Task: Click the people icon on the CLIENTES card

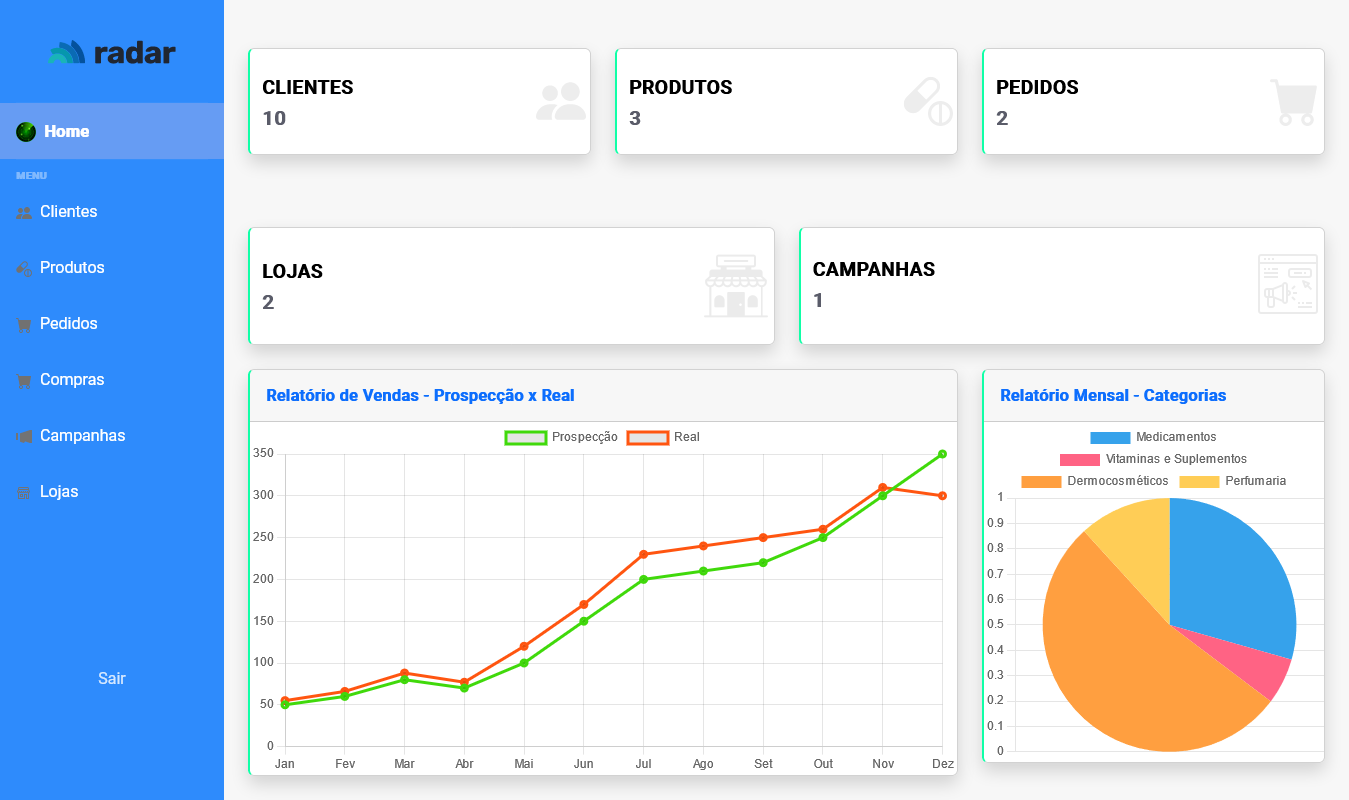Action: [560, 100]
